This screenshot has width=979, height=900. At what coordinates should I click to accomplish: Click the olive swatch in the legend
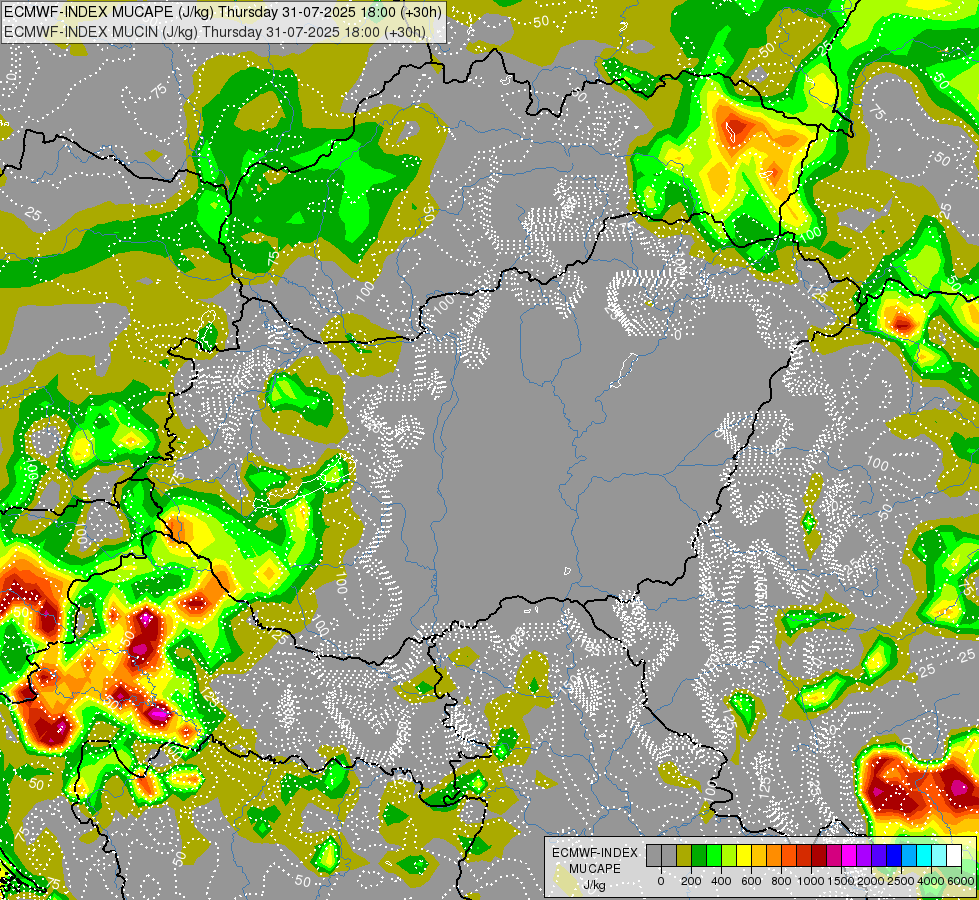[x=684, y=856]
